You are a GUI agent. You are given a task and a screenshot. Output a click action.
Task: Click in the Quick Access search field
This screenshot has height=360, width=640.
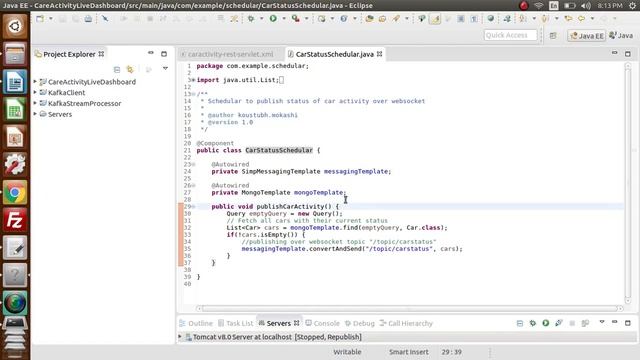(x=510, y=36)
